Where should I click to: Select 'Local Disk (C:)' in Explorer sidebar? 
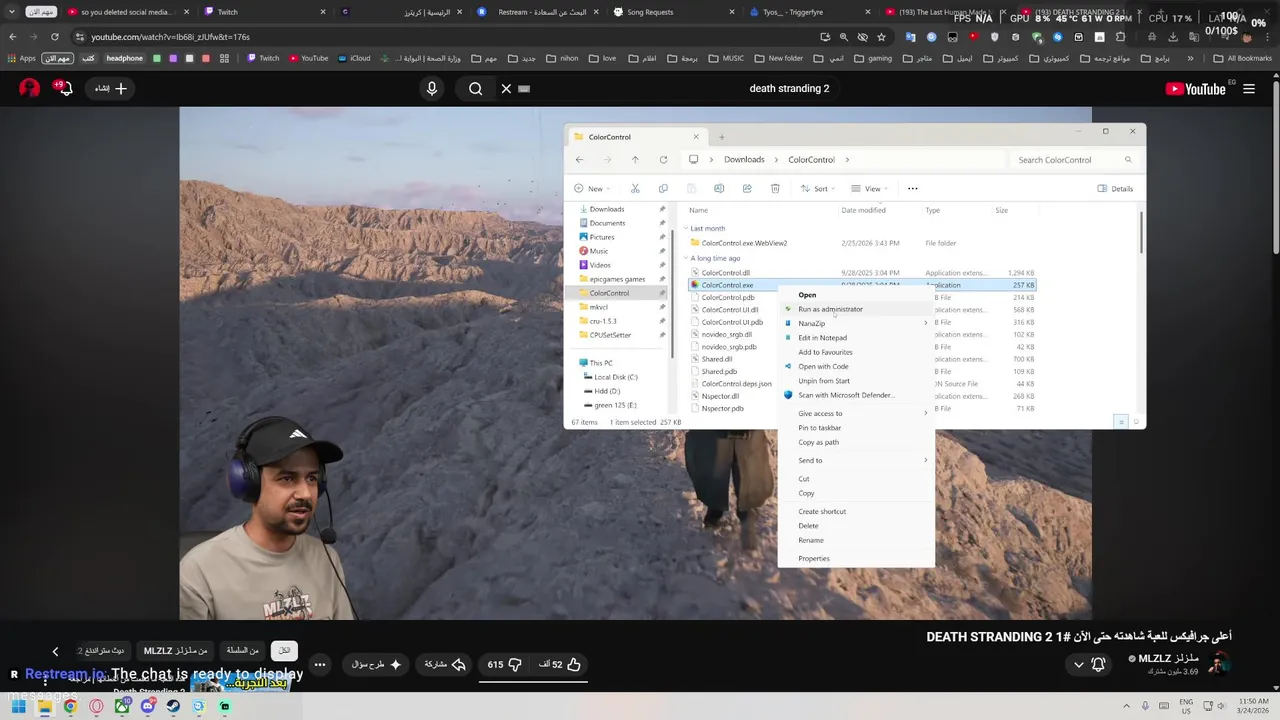[615, 378]
